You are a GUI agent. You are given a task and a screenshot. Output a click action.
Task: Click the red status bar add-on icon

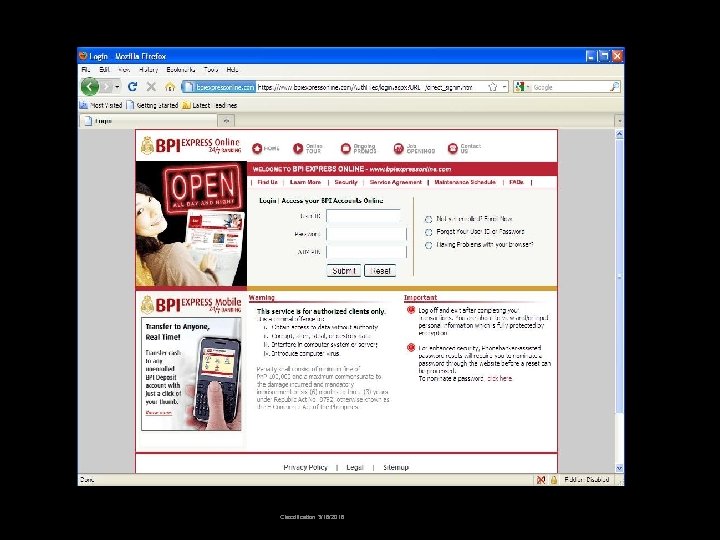point(541,480)
